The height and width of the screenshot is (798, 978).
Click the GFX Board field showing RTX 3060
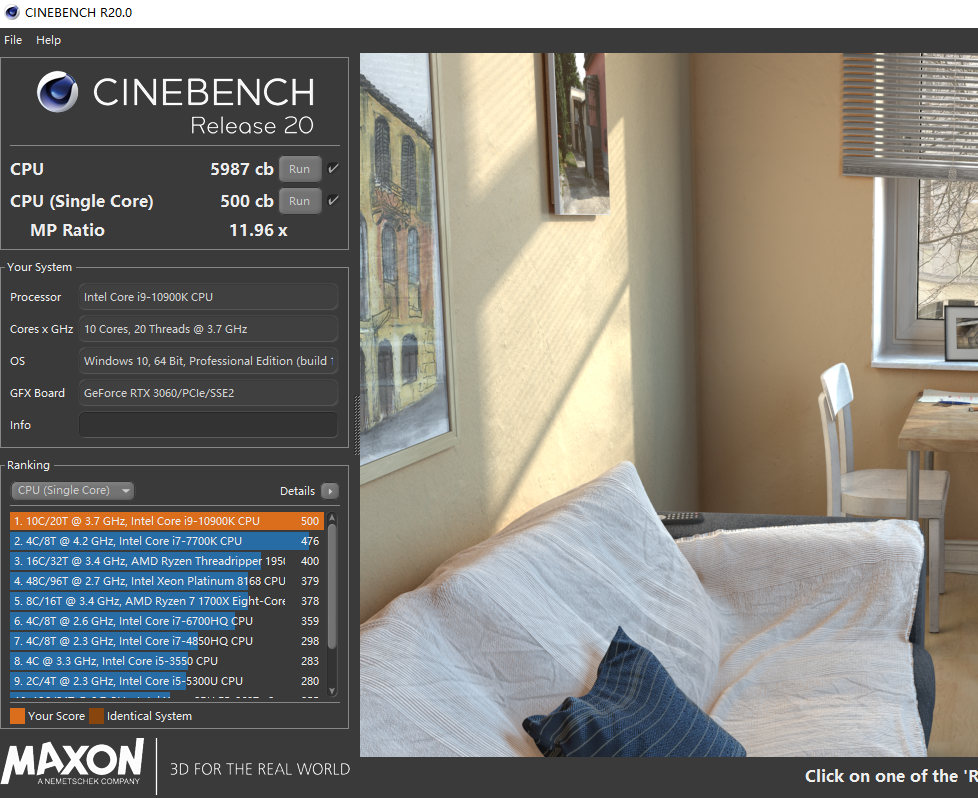coord(208,393)
